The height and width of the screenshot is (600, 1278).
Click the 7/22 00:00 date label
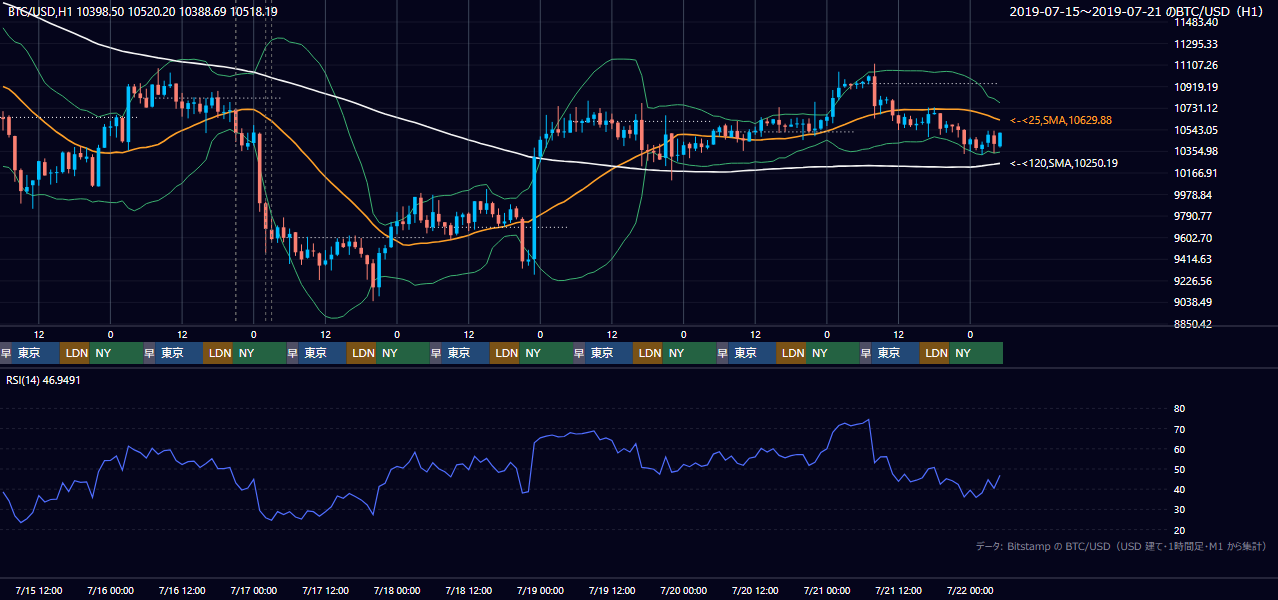970,590
